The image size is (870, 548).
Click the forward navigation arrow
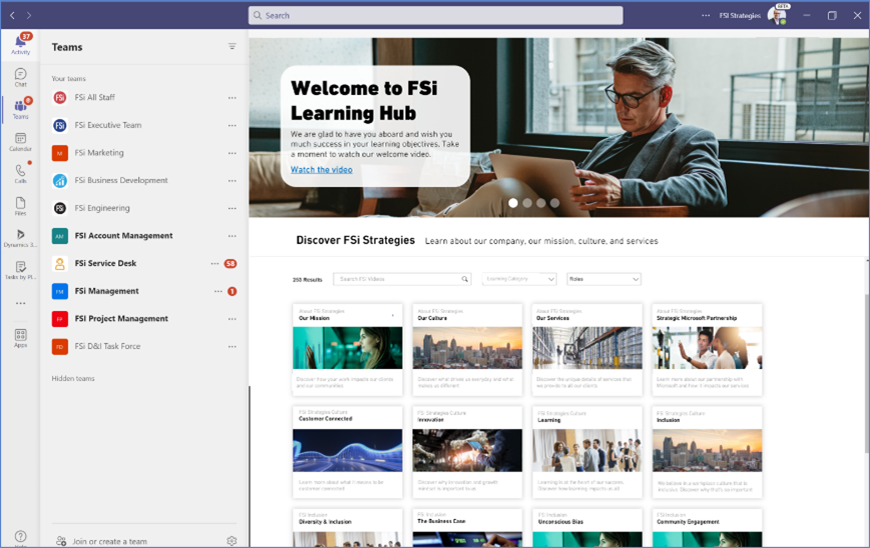[29, 16]
